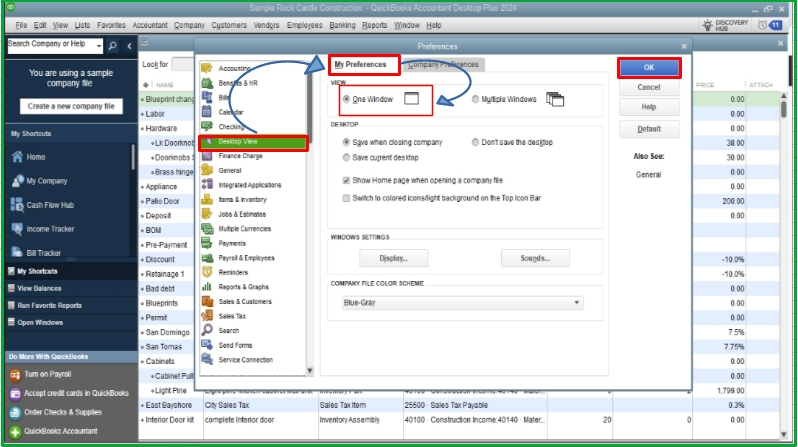Choose Save current desktop option
Image resolution: width=798 pixels, height=447 pixels.
coord(347,158)
